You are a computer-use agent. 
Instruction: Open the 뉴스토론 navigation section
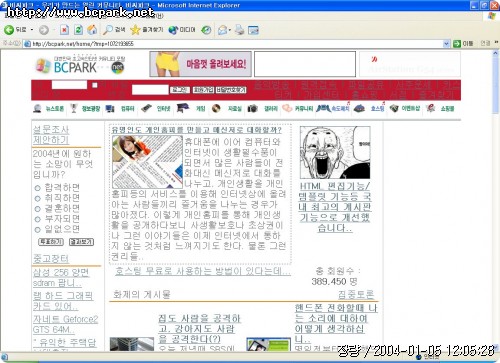coord(49,108)
